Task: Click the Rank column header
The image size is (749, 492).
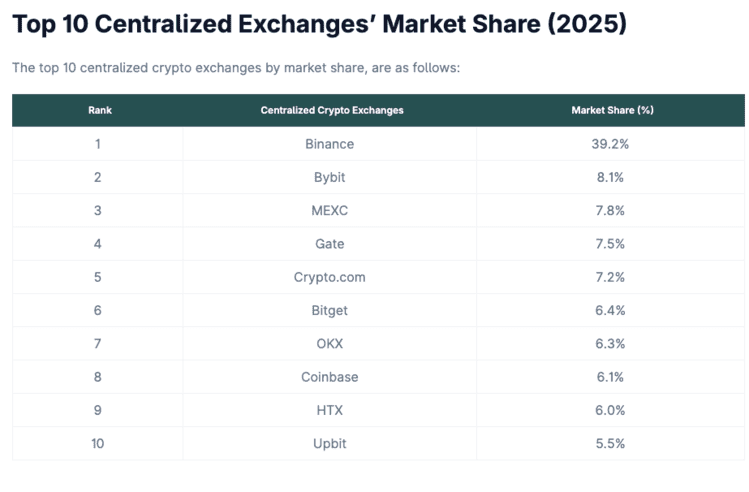Action: click(x=99, y=110)
